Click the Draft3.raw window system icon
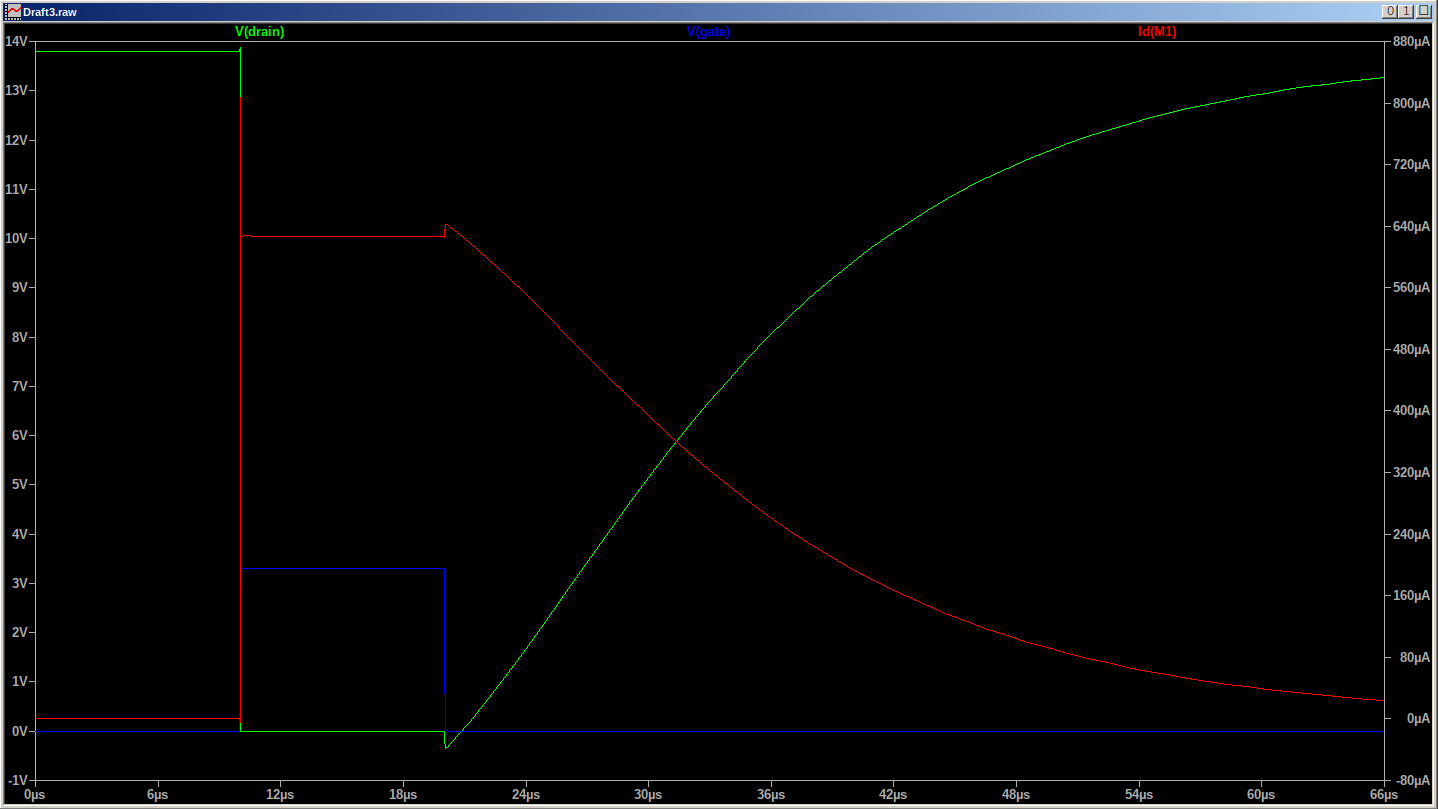 point(13,11)
